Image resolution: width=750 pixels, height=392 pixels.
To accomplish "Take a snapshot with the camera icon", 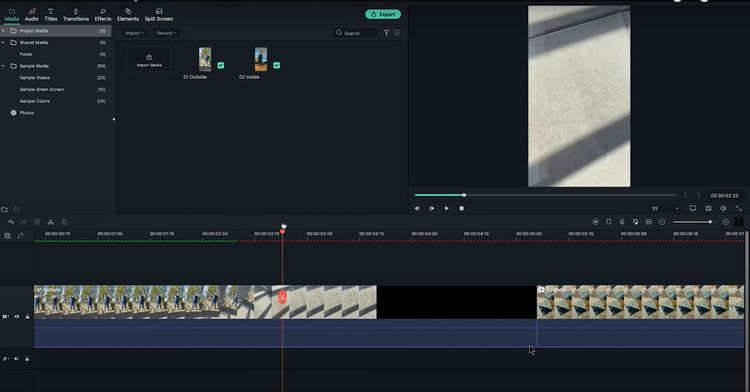I will (708, 208).
